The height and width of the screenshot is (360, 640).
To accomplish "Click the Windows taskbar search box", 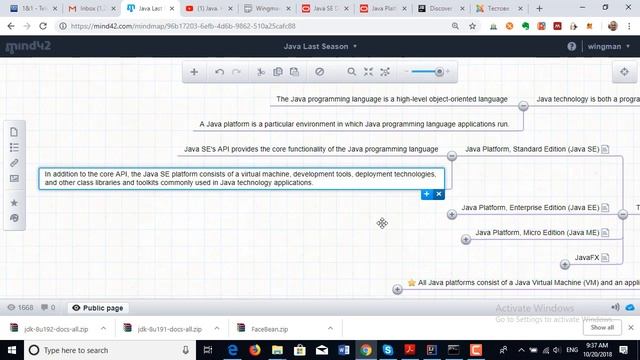I will [109, 350].
